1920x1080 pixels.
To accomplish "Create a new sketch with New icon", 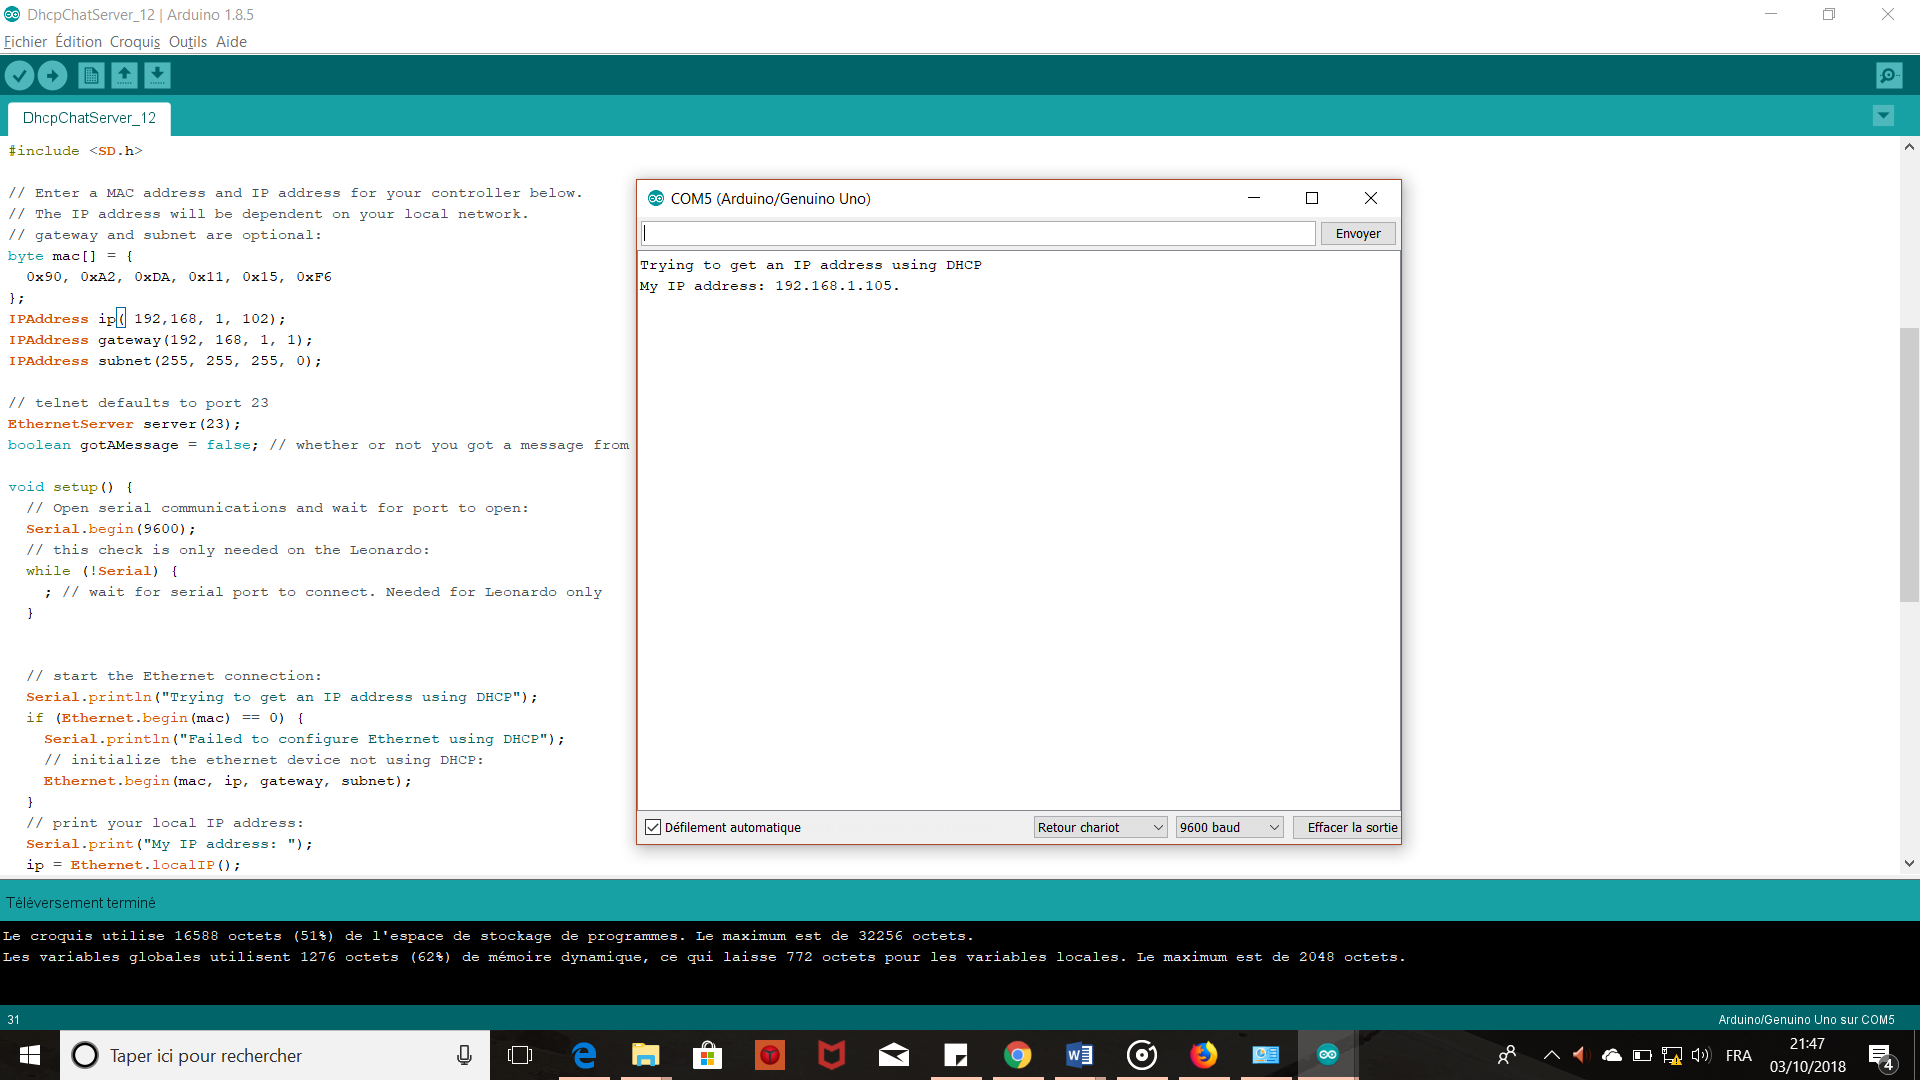I will point(91,75).
